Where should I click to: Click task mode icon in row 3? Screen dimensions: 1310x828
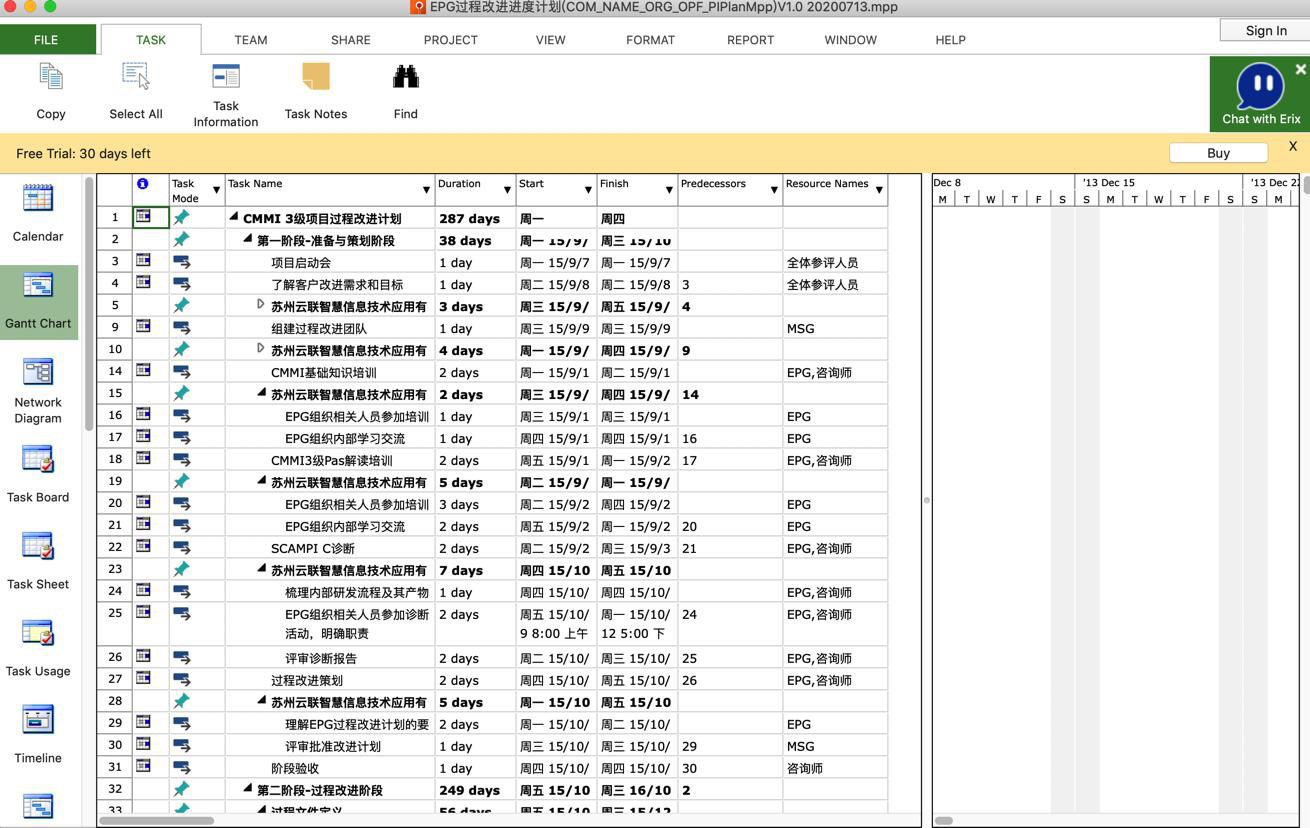point(181,262)
